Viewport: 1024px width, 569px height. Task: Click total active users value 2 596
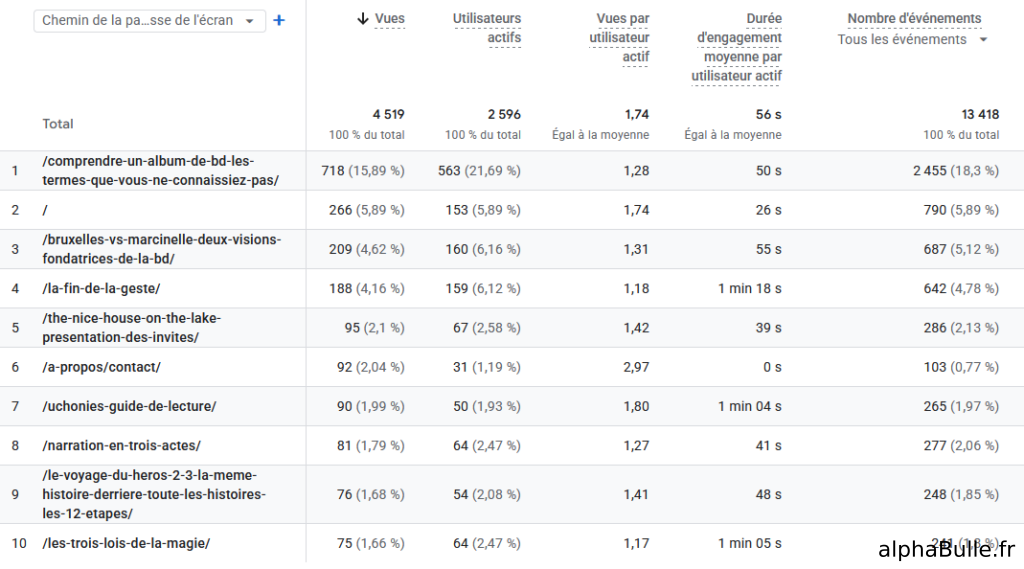(x=504, y=114)
